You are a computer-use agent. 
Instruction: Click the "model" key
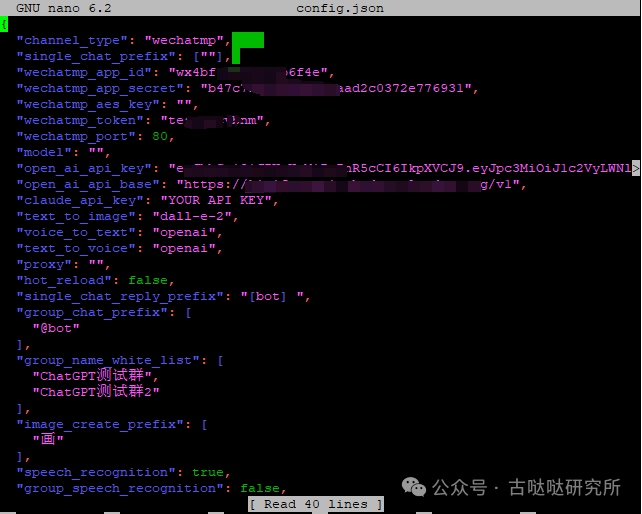[44, 152]
